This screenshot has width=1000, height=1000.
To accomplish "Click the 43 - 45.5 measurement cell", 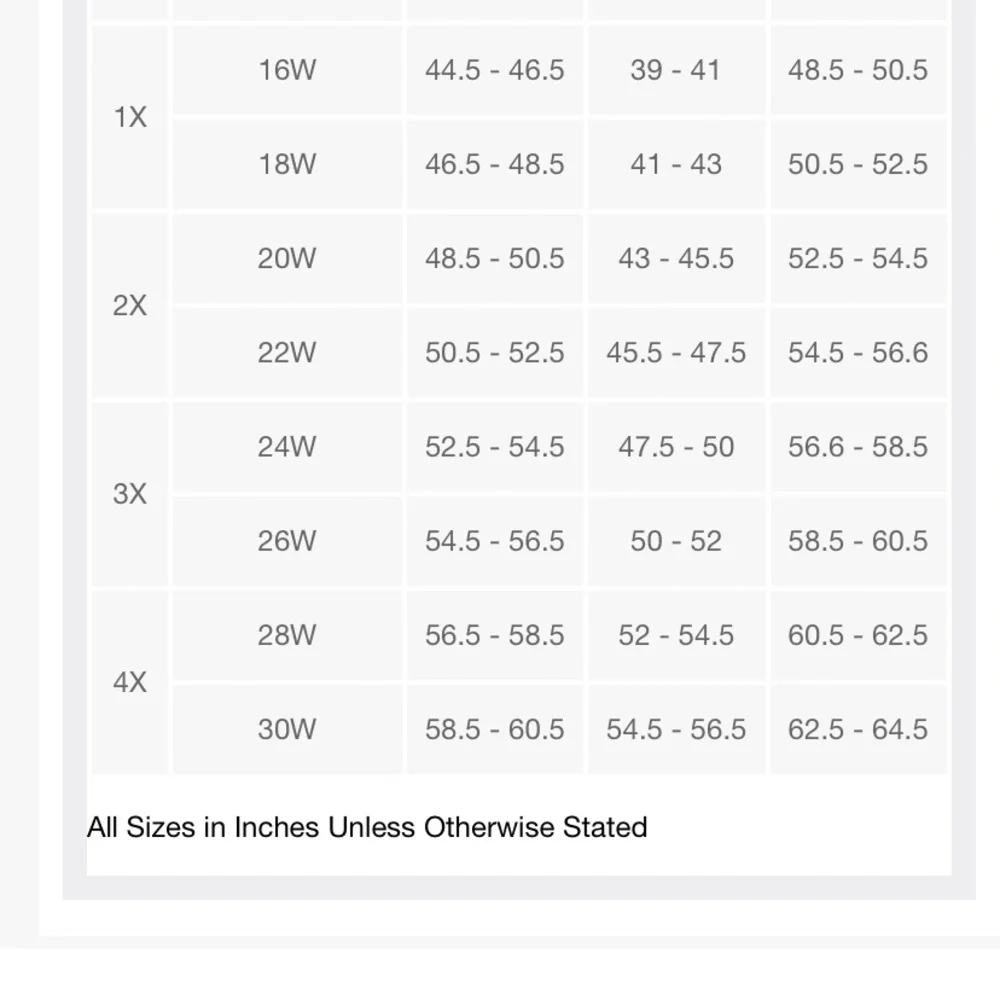I will (676, 258).
